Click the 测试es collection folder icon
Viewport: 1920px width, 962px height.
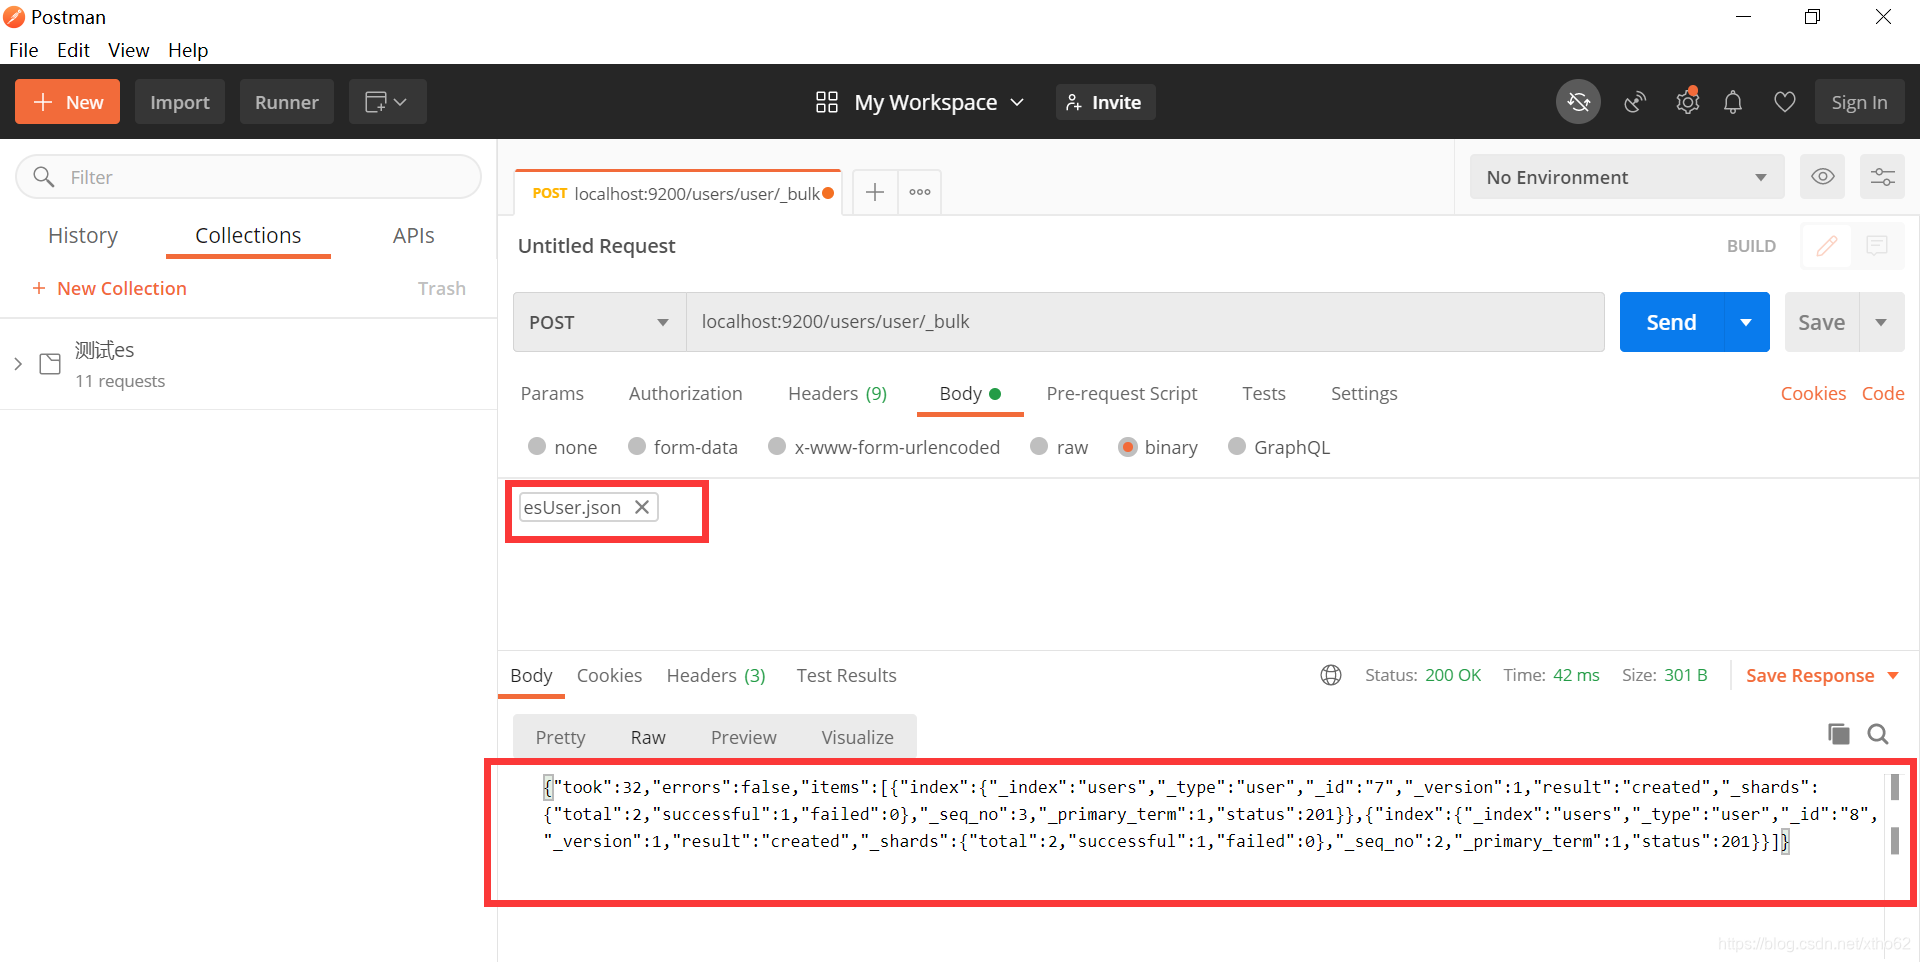[x=50, y=364]
